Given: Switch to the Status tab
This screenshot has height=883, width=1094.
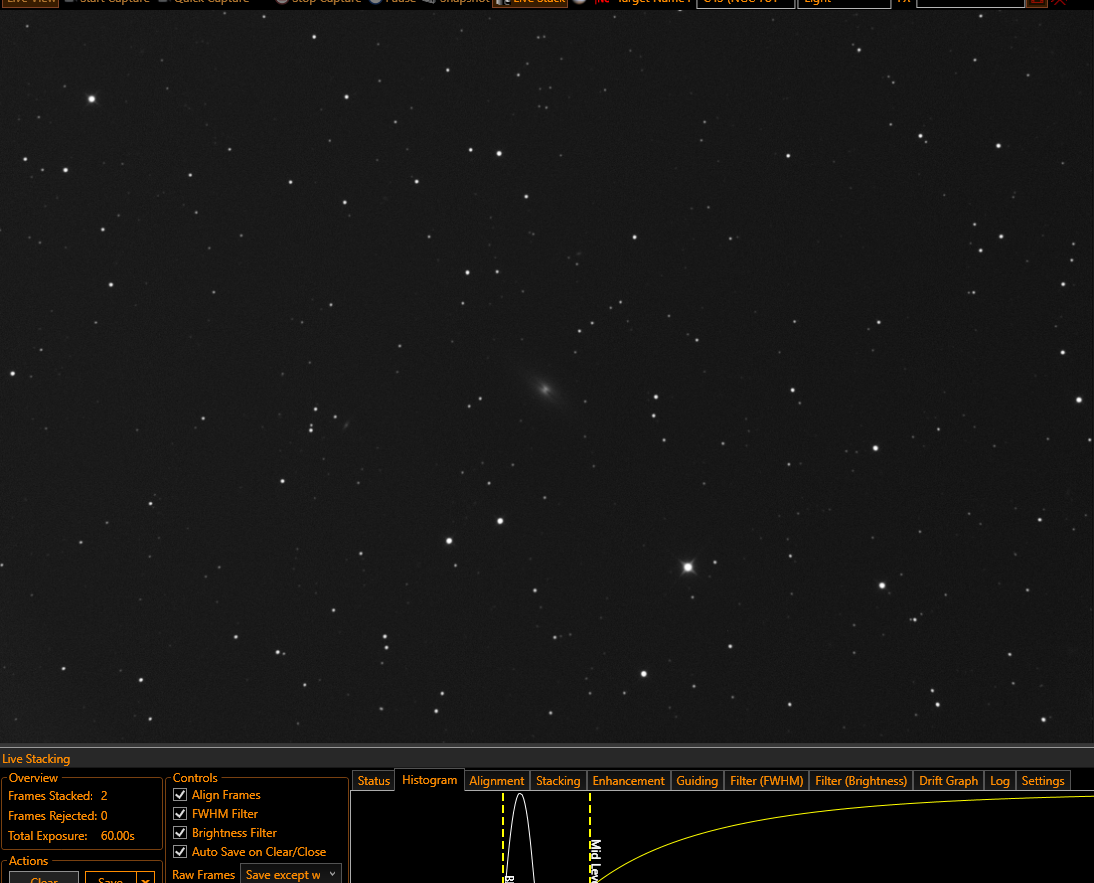Looking at the screenshot, I should [x=373, y=780].
